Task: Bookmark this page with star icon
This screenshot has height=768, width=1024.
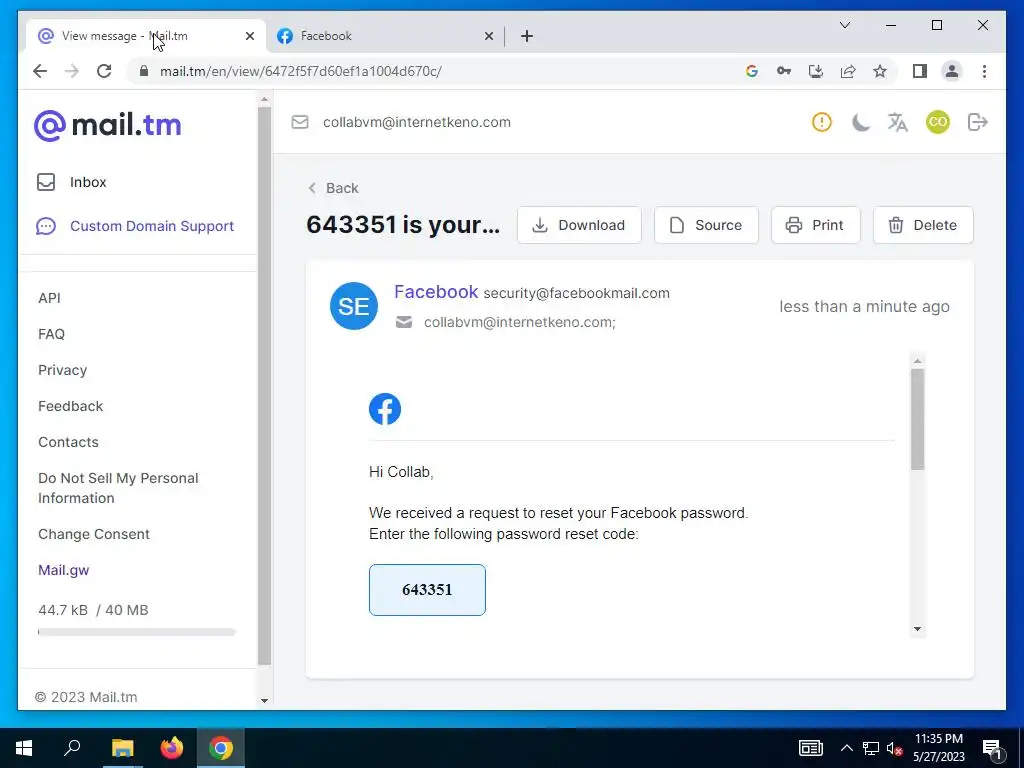Action: tap(880, 71)
